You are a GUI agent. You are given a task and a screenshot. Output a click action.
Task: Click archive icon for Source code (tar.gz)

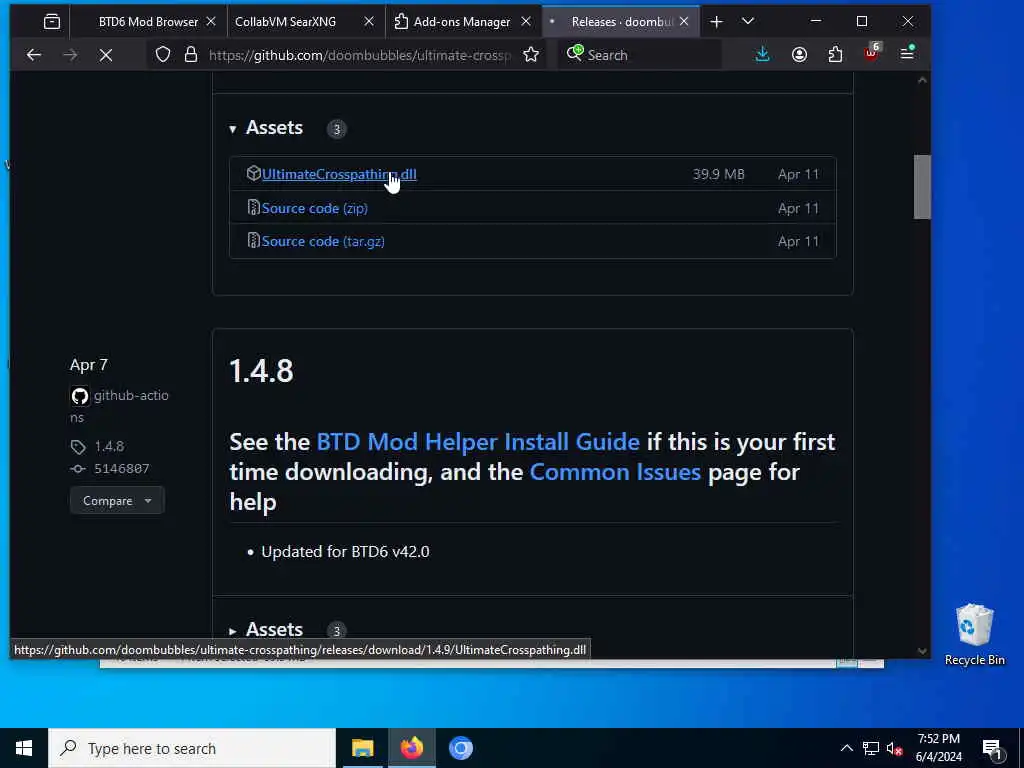click(253, 241)
